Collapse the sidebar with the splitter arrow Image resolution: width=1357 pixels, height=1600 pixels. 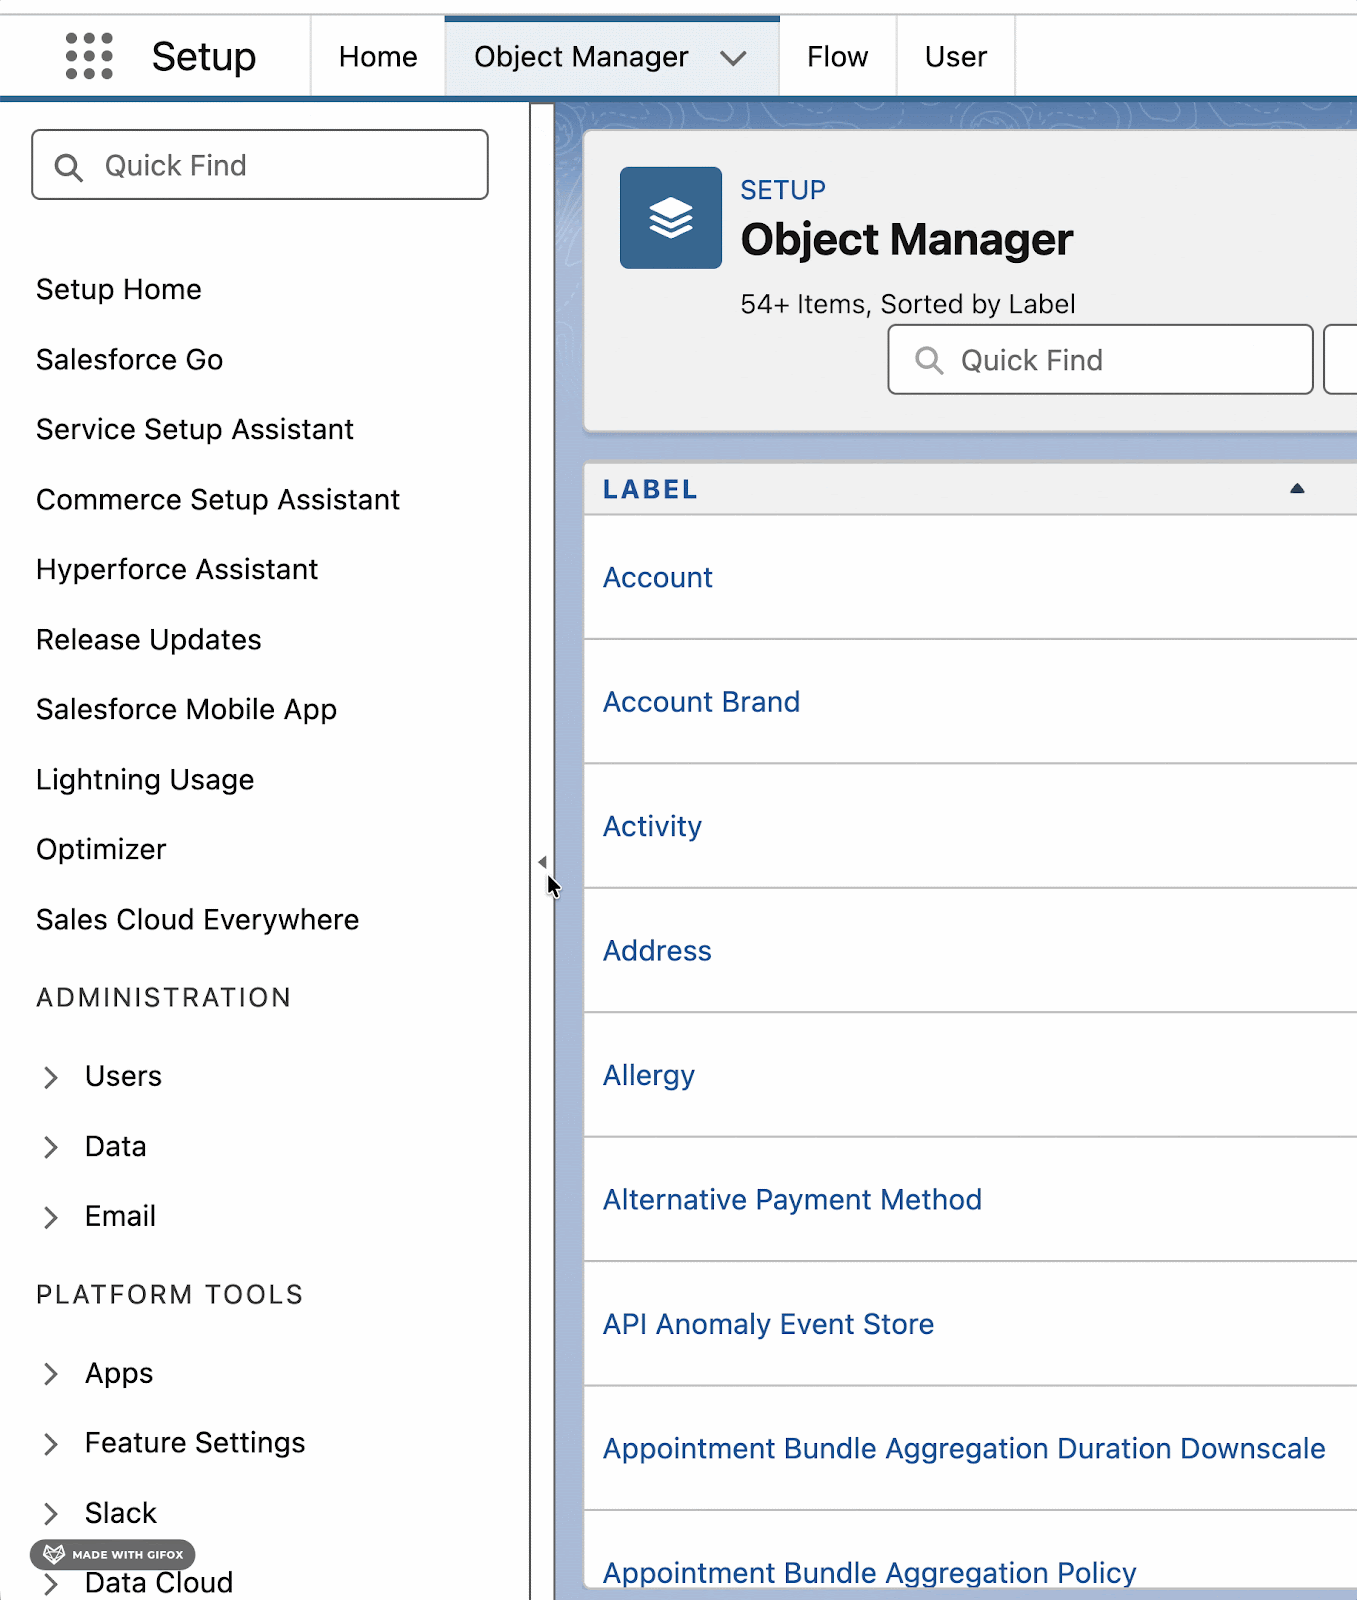[542, 862]
